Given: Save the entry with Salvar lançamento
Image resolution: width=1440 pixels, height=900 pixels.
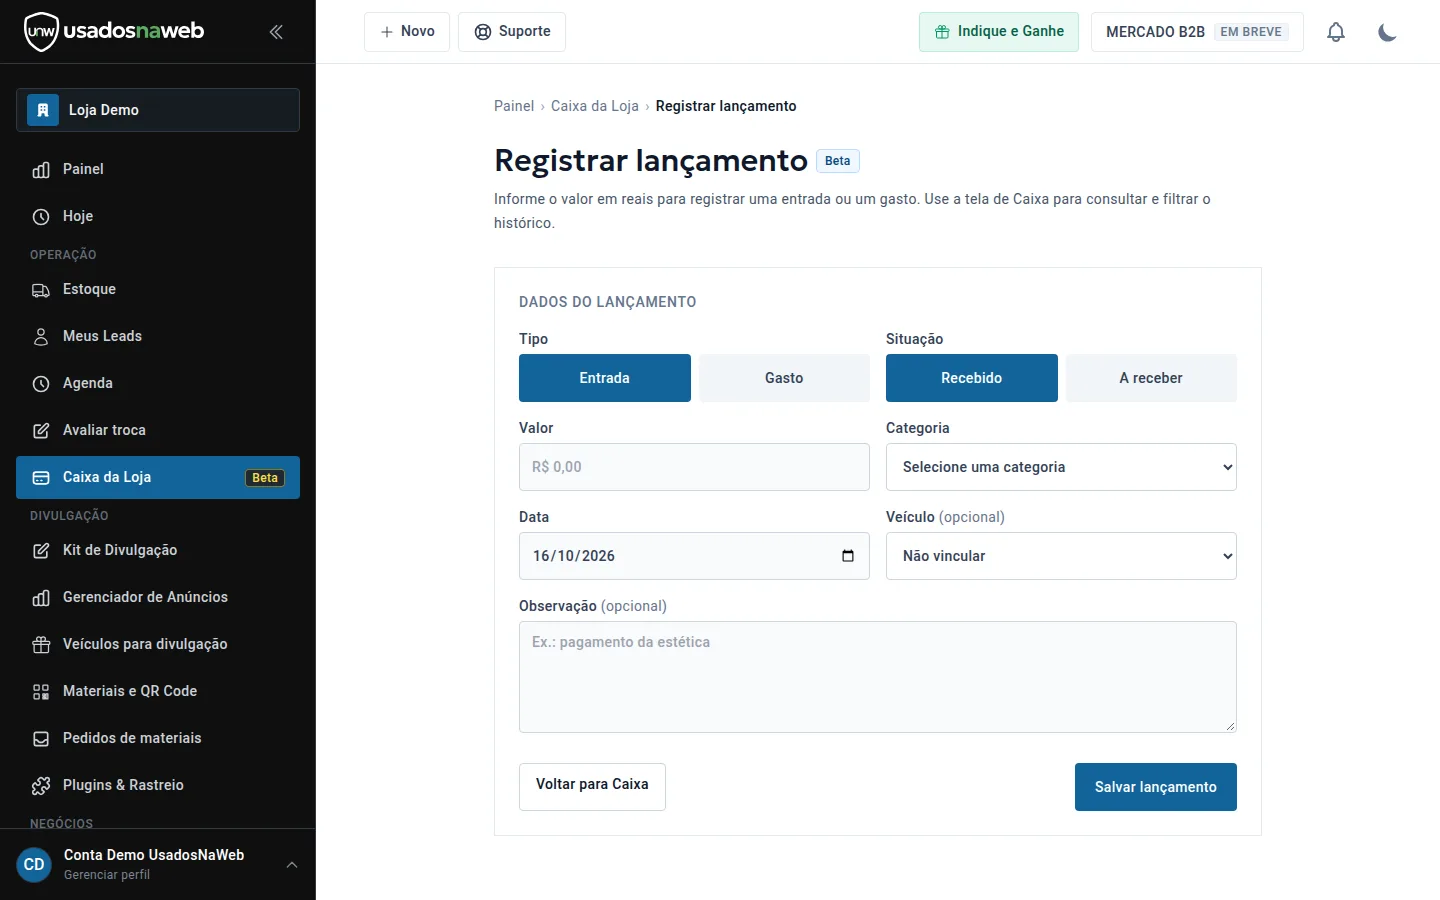Looking at the screenshot, I should pos(1156,787).
